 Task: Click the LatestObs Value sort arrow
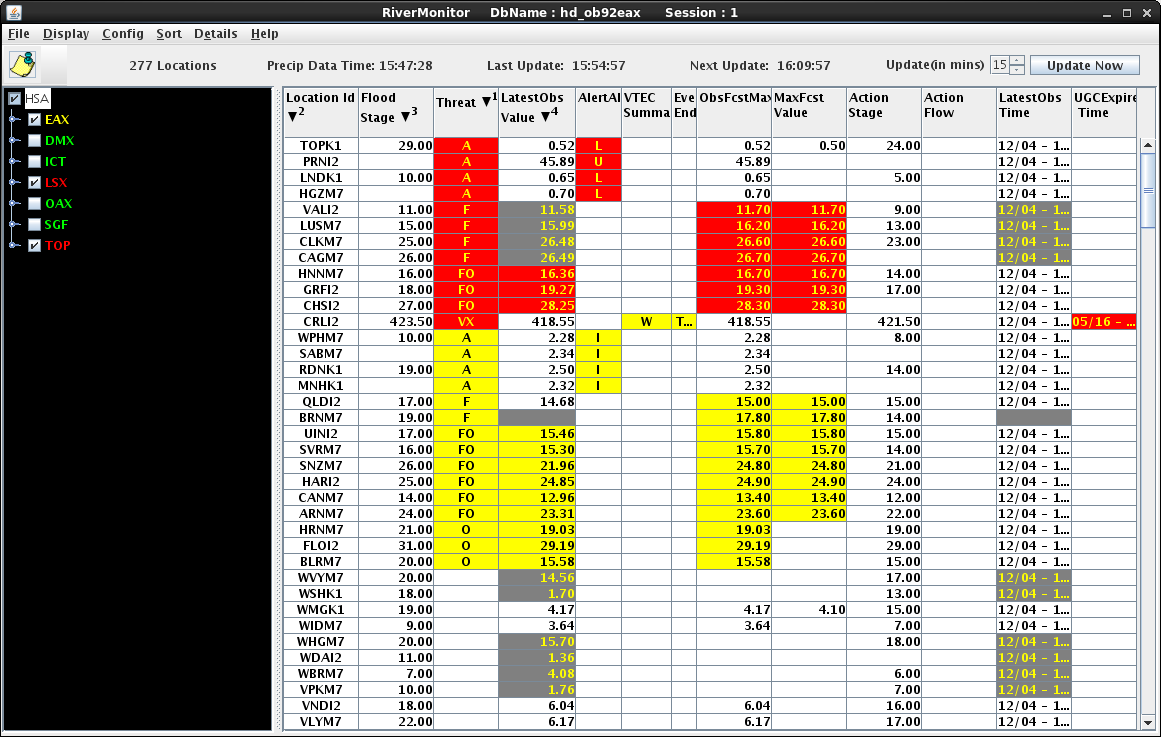pos(546,117)
